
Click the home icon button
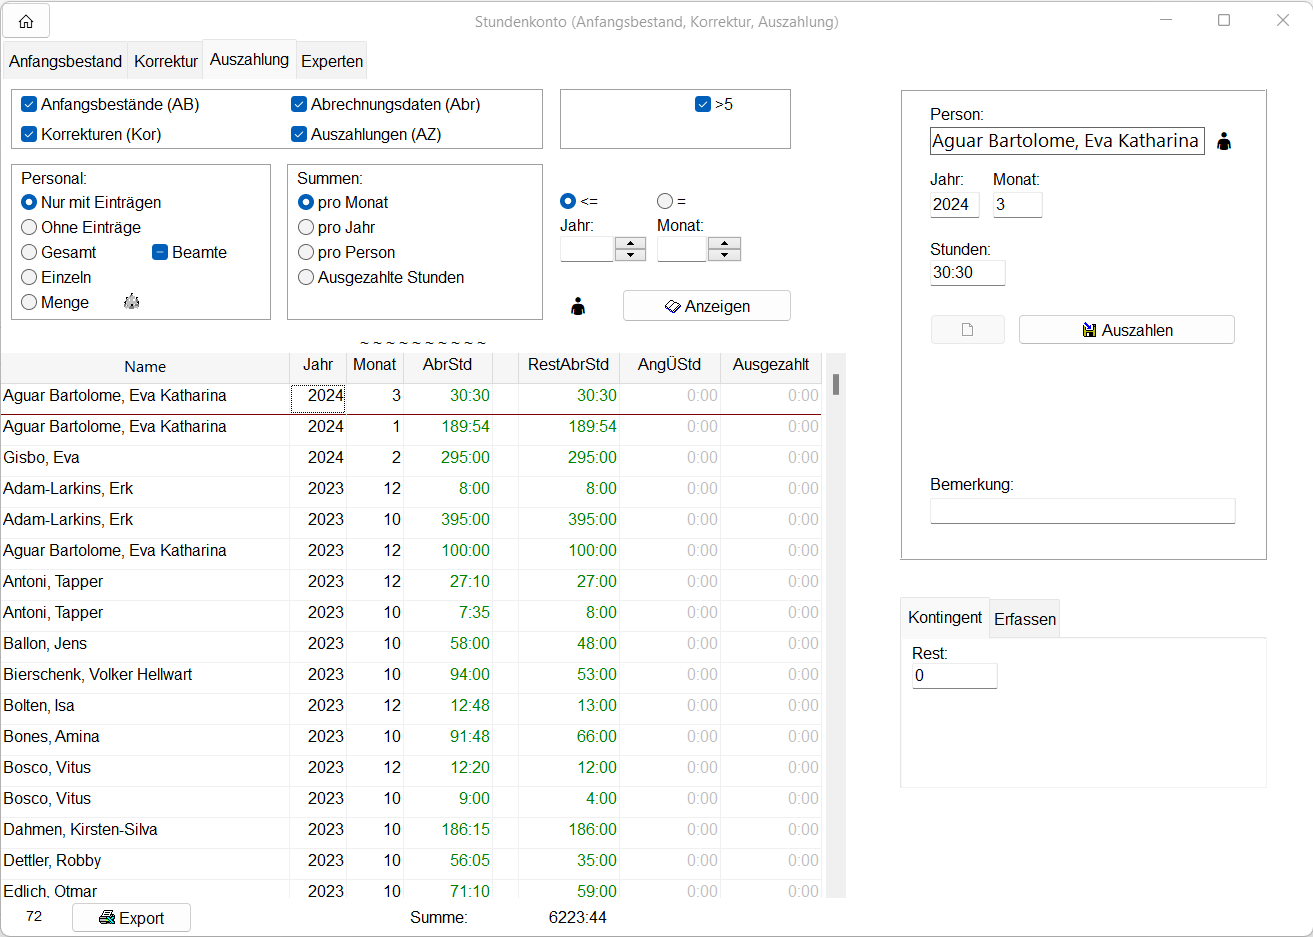tap(26, 21)
